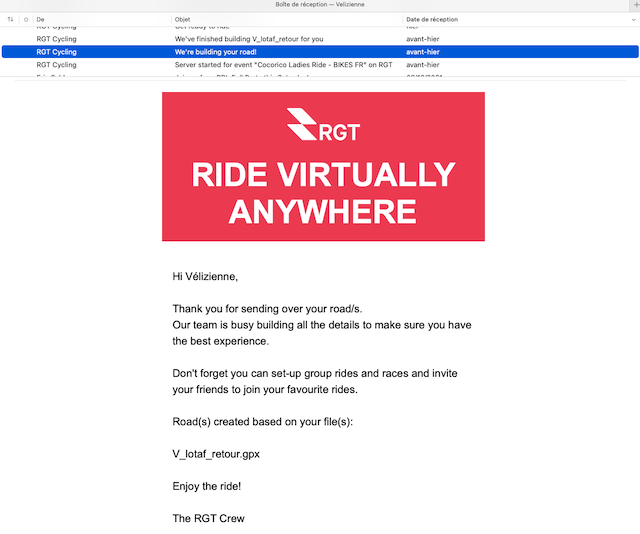The image size is (640, 534).
Task: Open the V_lotaf_retour finished building email
Action: (320, 39)
